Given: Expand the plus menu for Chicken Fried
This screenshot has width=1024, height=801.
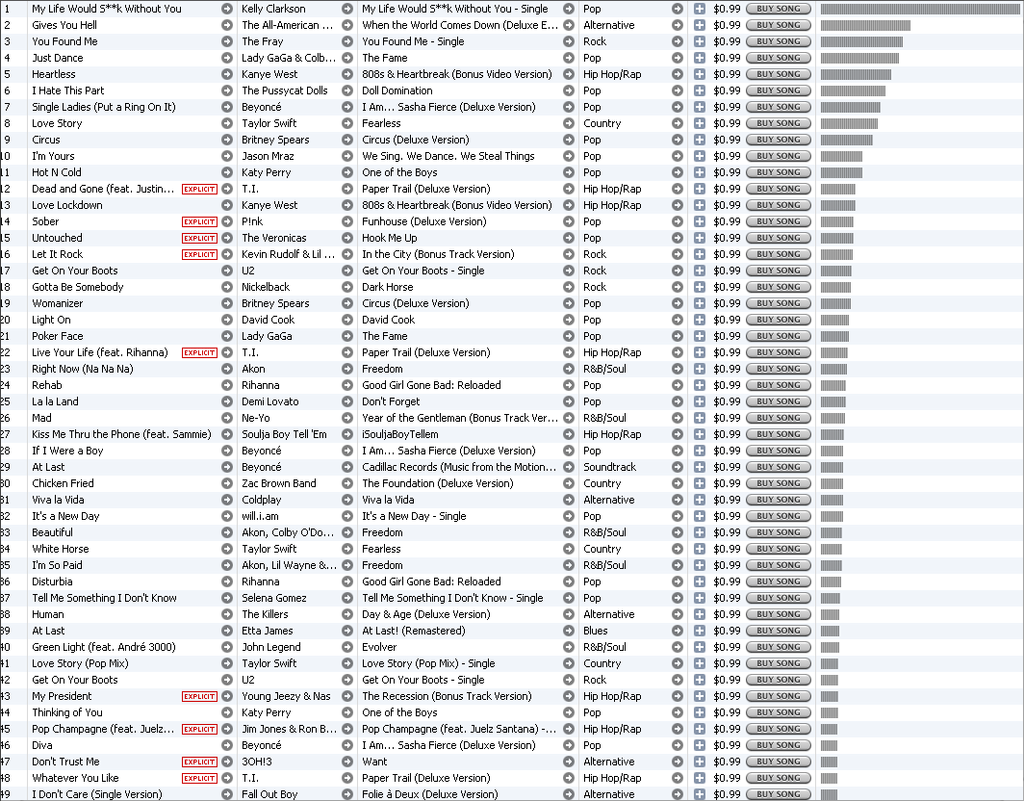Looking at the screenshot, I should click(700, 483).
